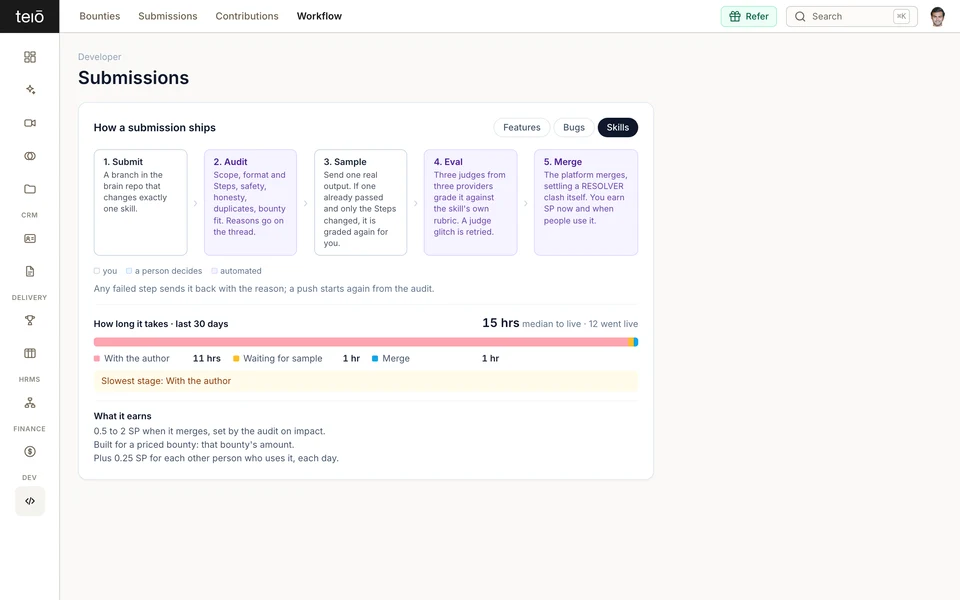Viewport: 960px width, 600px height.
Task: Click the chevron between Eval and Merge
Action: (x=525, y=203)
